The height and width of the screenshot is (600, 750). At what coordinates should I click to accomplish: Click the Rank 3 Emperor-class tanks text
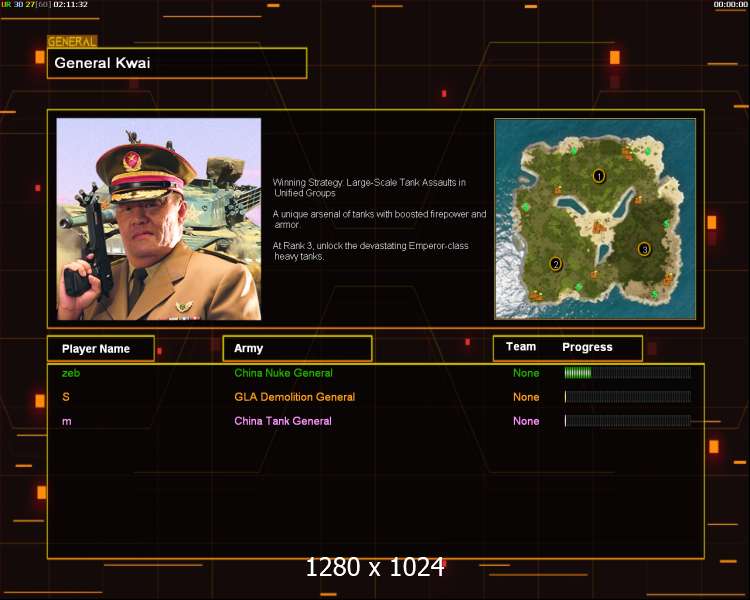point(371,251)
